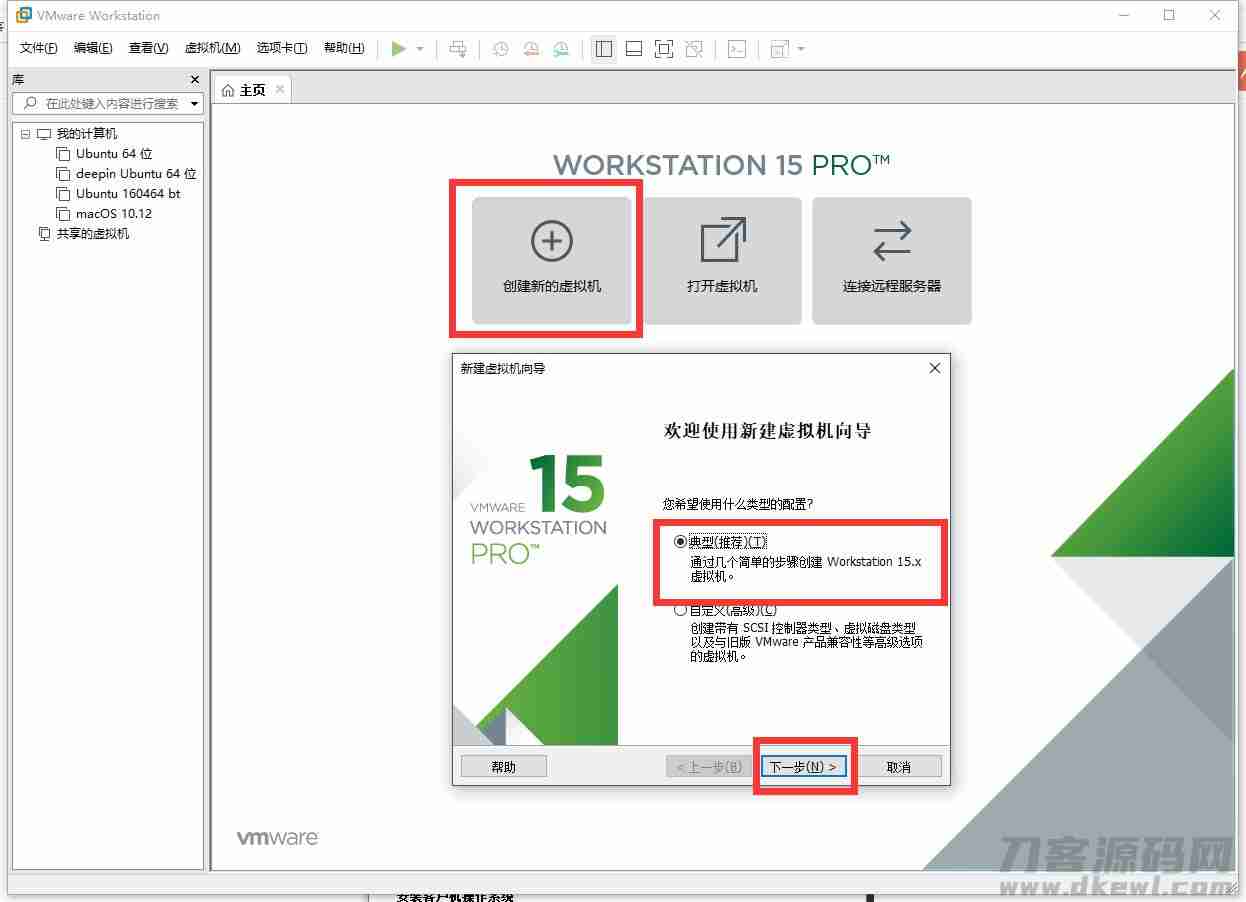
Task: Select 我的计算机 in the library tree
Action: tap(86, 134)
